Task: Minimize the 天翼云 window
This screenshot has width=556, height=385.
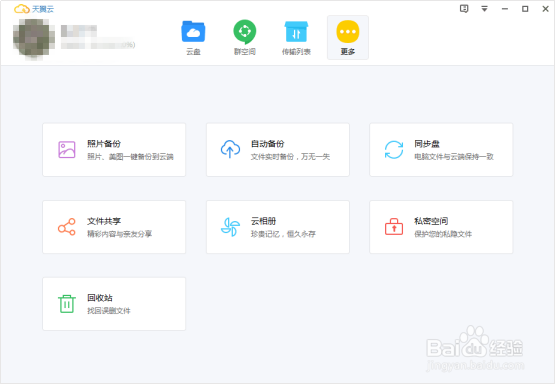Action: coord(505,9)
